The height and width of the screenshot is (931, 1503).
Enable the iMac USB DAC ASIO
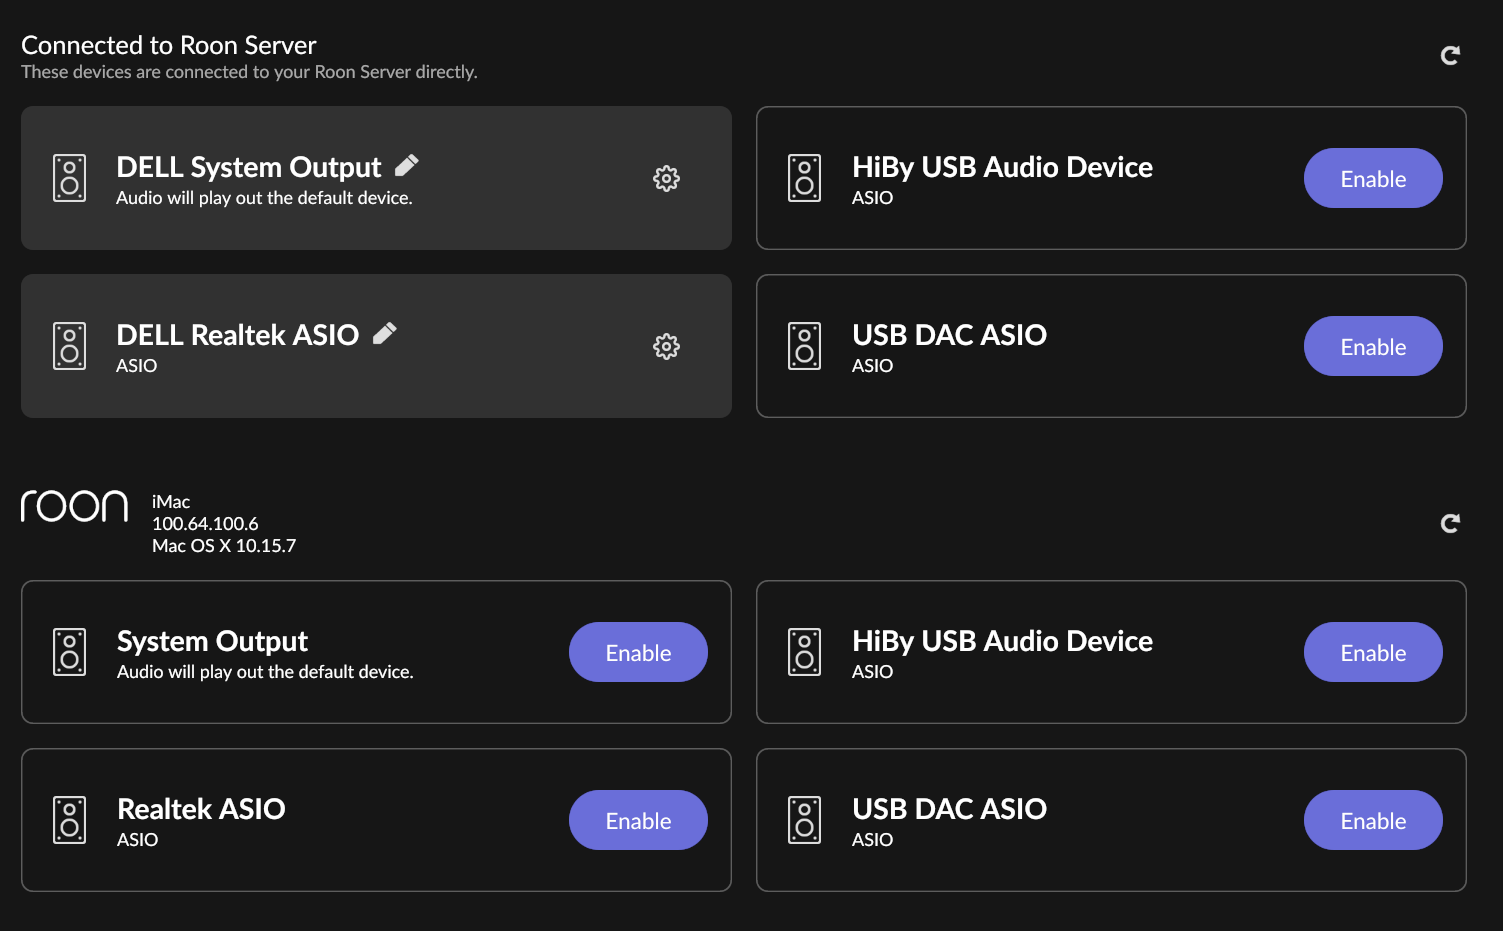pos(1373,821)
